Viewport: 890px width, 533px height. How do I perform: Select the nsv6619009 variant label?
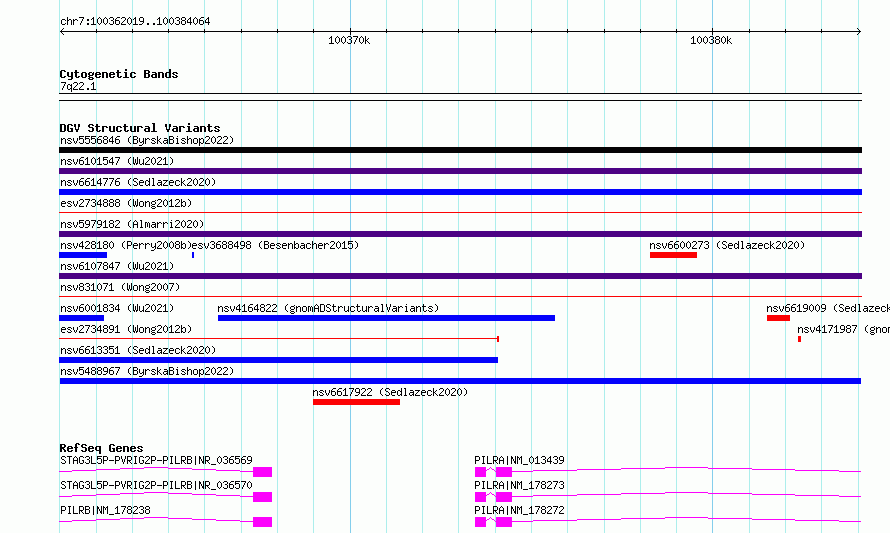(828, 308)
